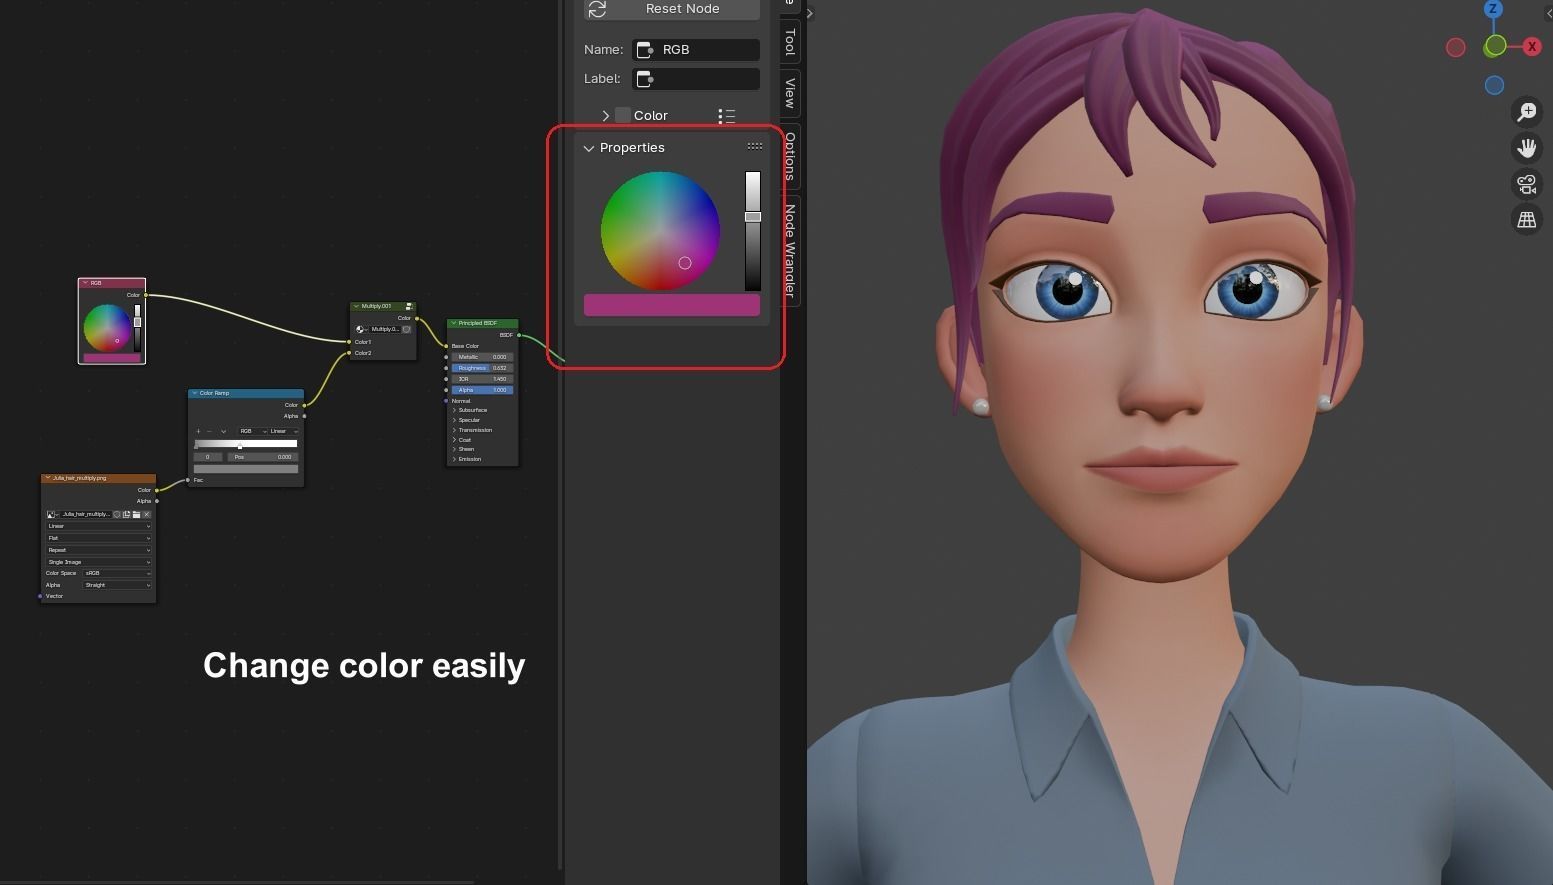This screenshot has height=885, width=1553.
Task: Click the red negative X gizmo circle
Action: (x=1456, y=47)
